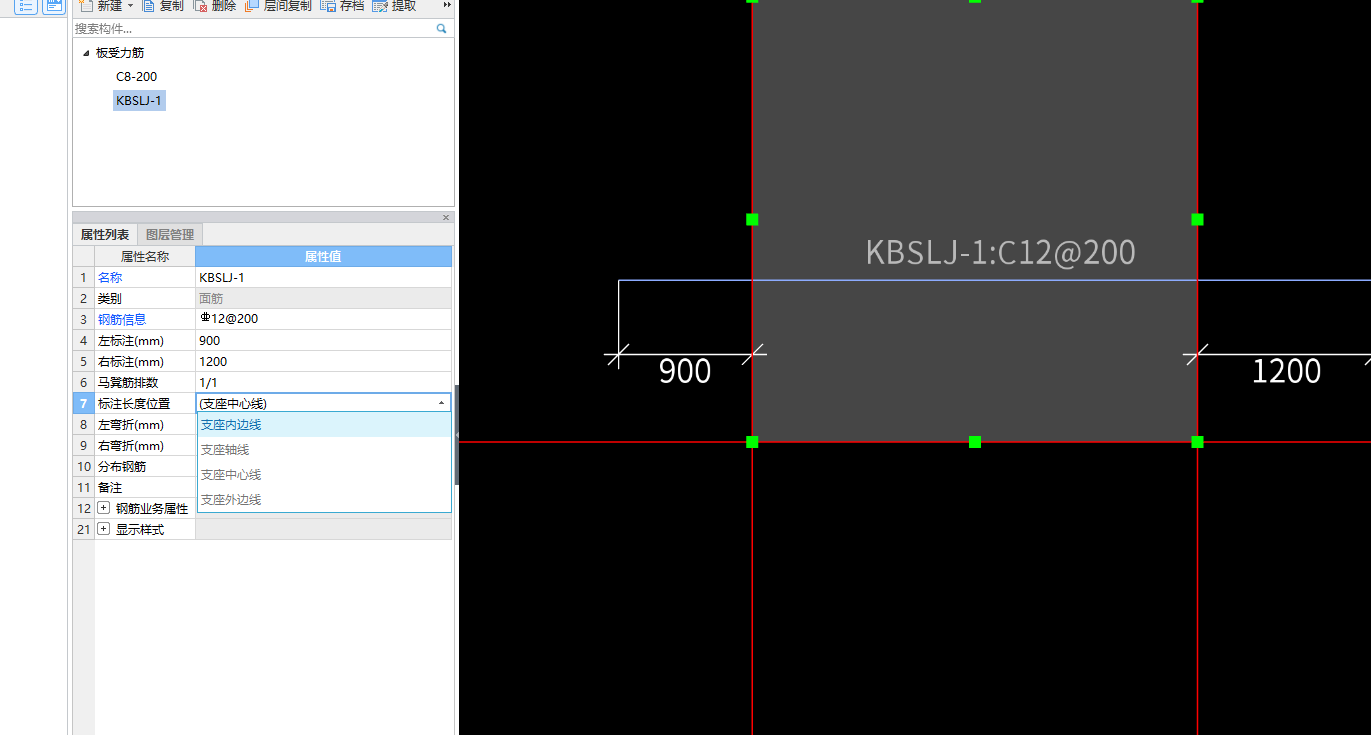
Task: Click the green bottom-right corner grip
Action: [1197, 442]
